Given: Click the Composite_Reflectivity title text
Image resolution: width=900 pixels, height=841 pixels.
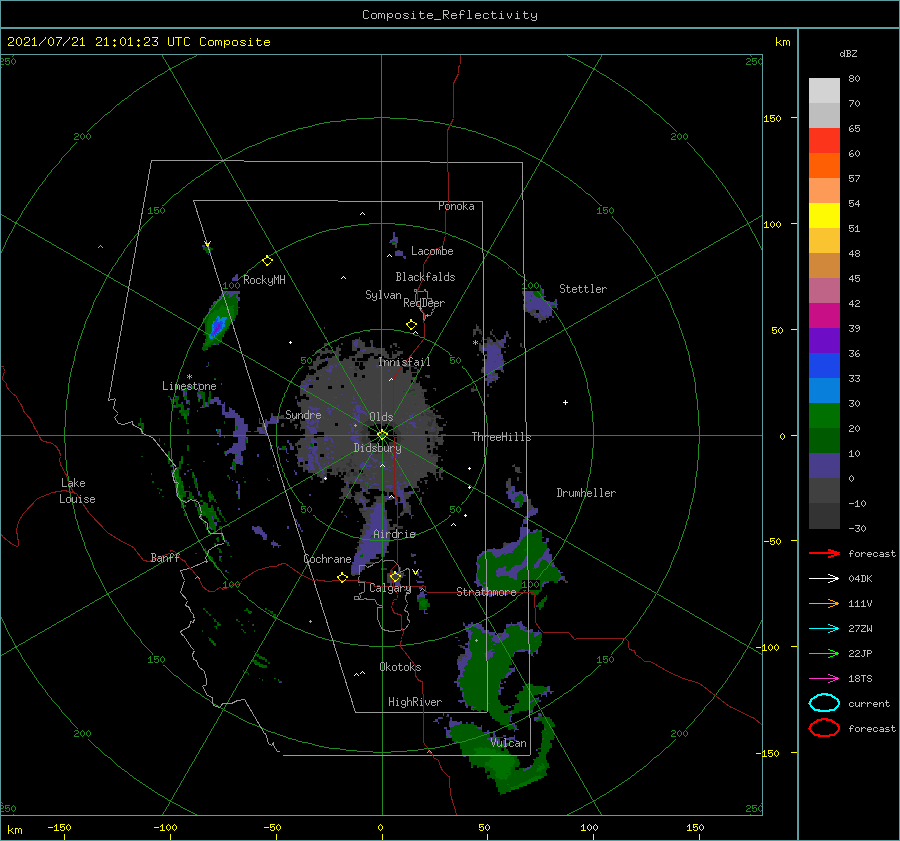Looking at the screenshot, I should pyautogui.click(x=450, y=15).
